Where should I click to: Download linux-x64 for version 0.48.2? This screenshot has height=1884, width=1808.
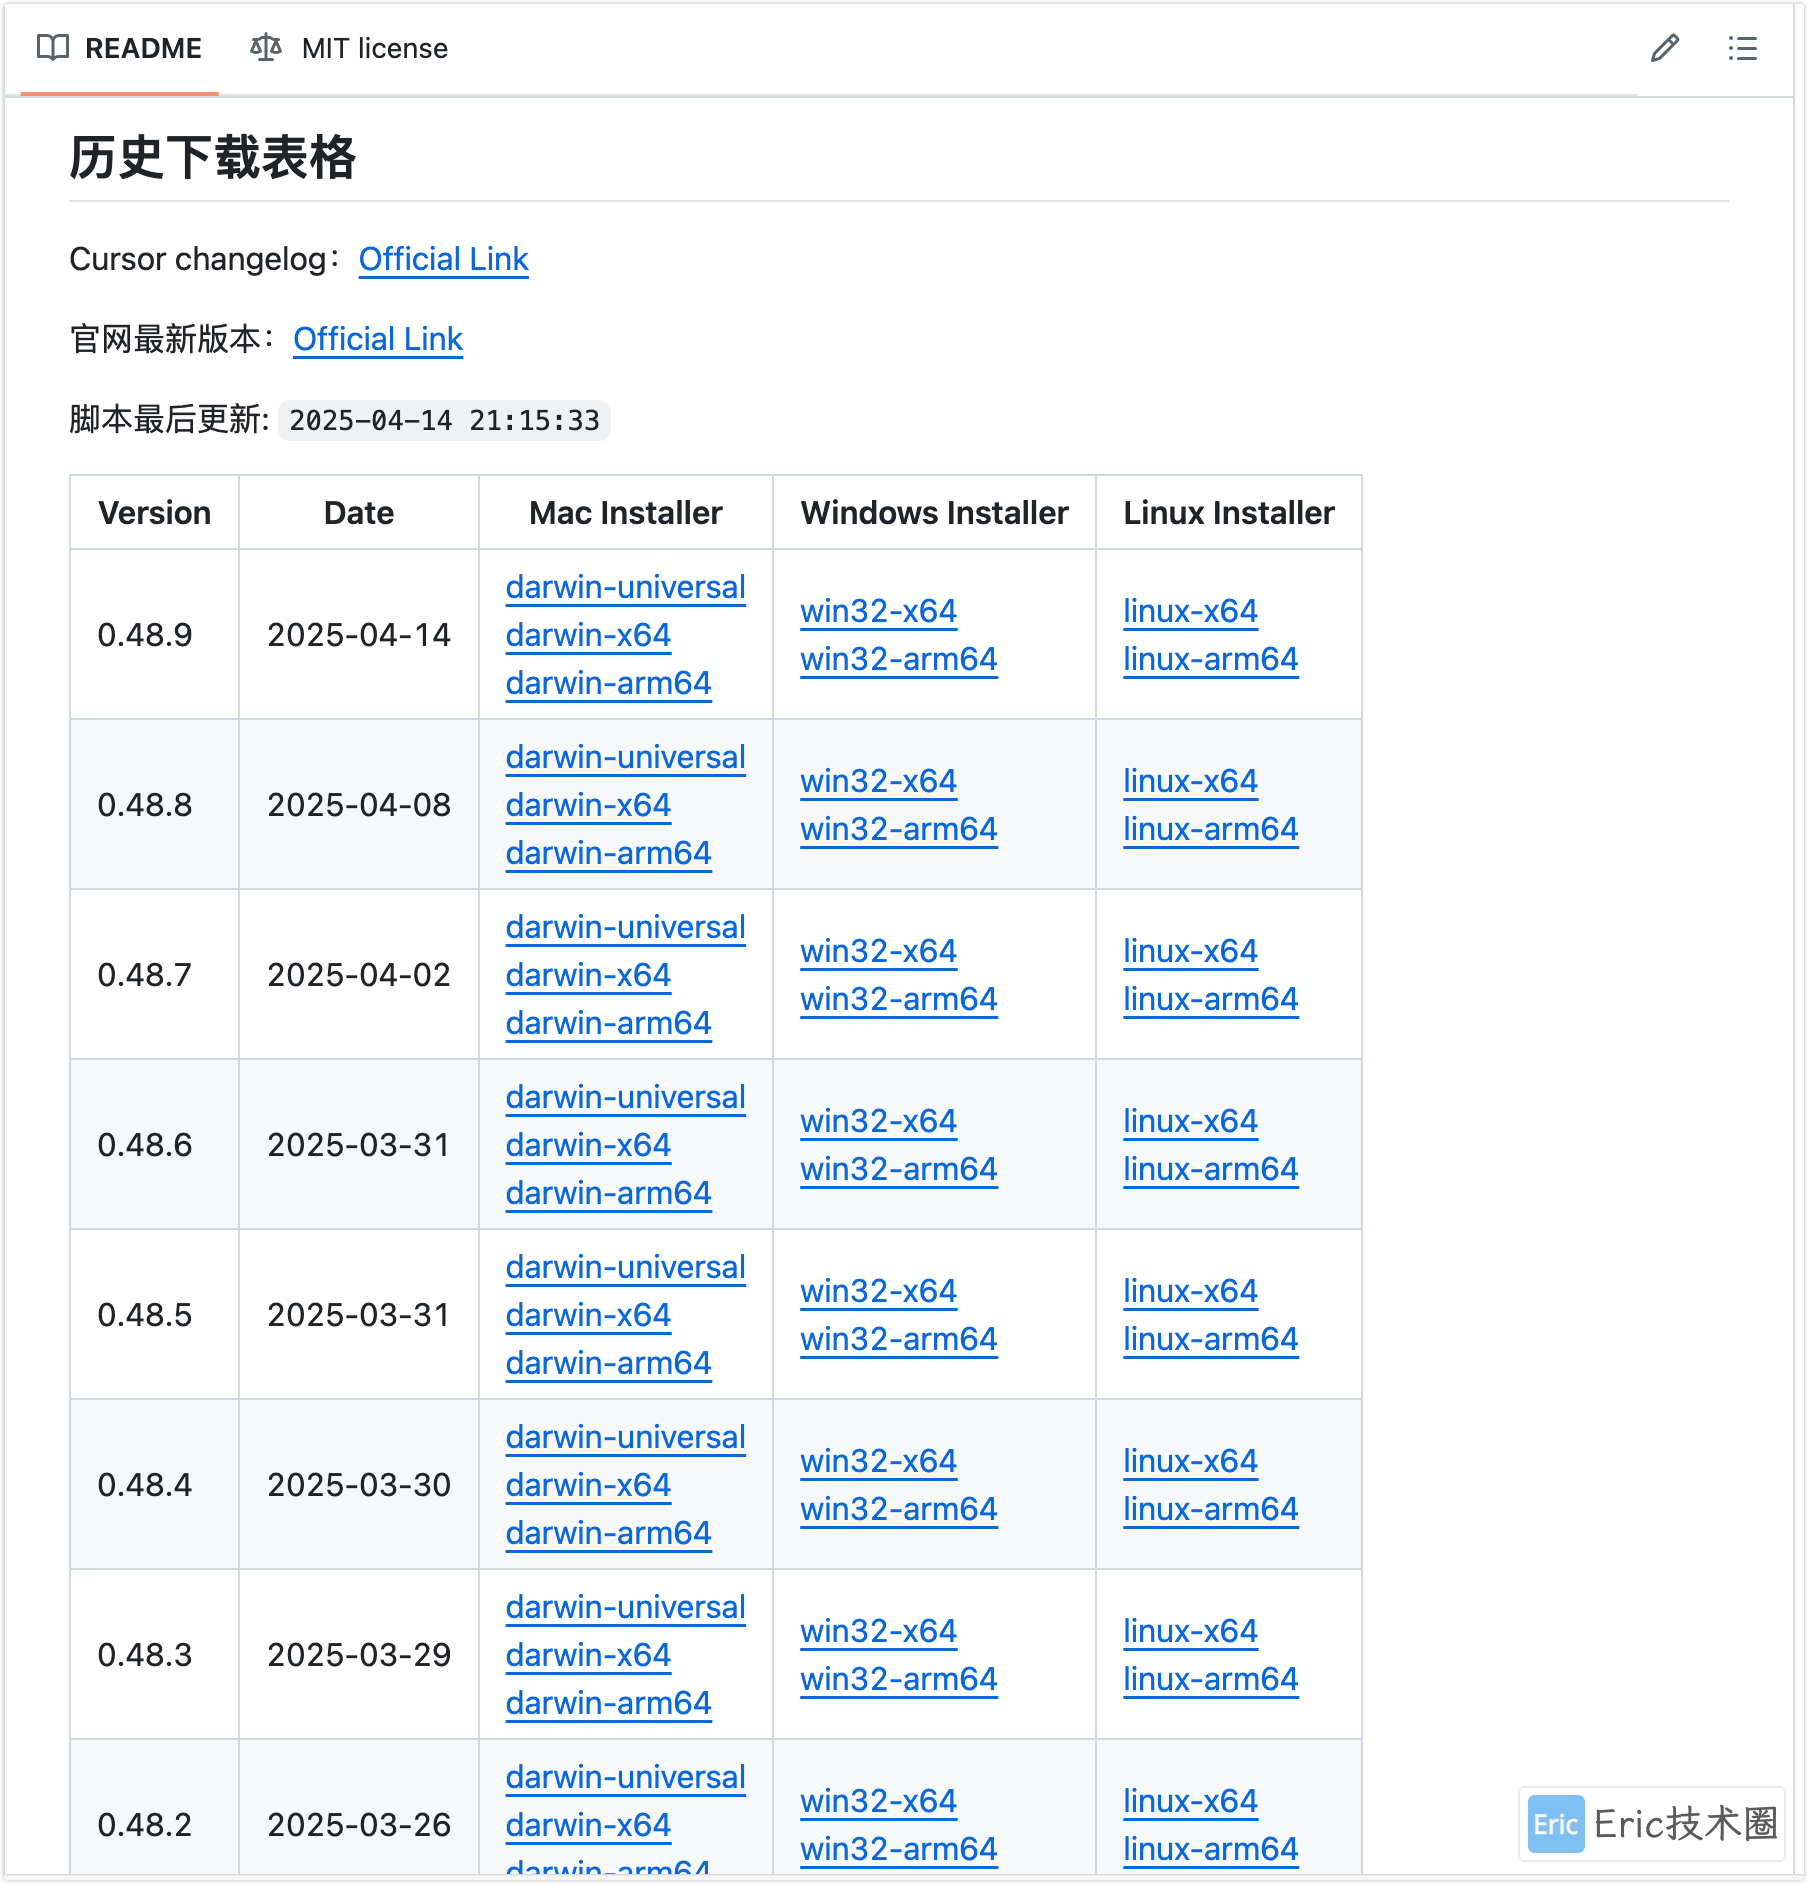click(1190, 1801)
